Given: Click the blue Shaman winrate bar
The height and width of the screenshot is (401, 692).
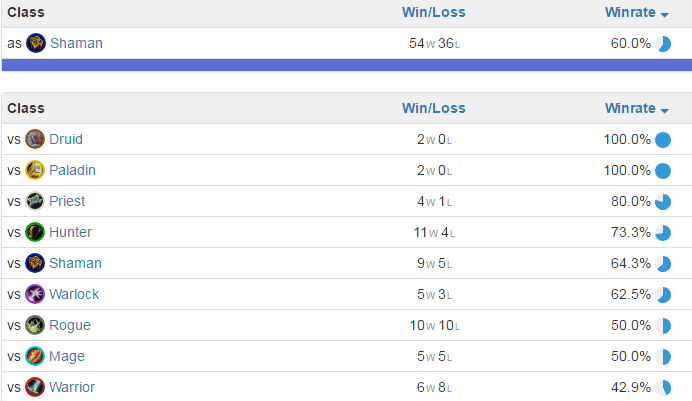Looking at the screenshot, I should (347, 65).
